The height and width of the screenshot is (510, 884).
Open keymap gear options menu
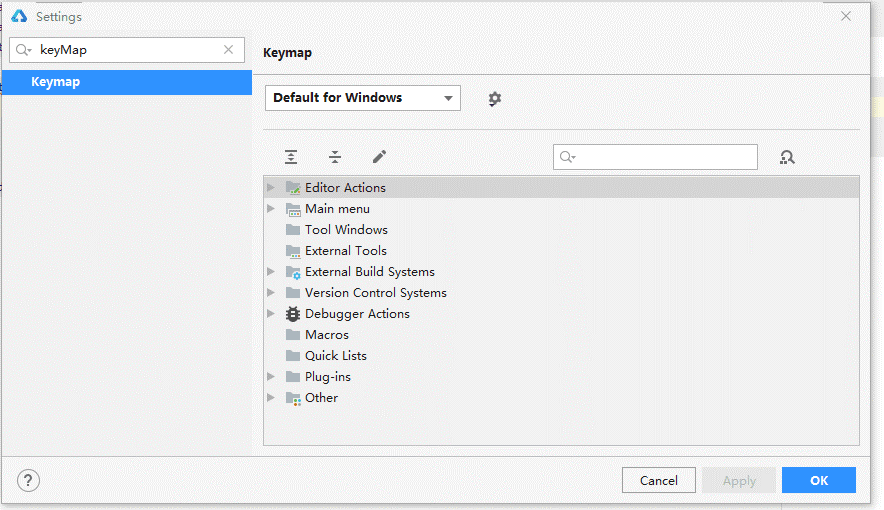pos(494,99)
